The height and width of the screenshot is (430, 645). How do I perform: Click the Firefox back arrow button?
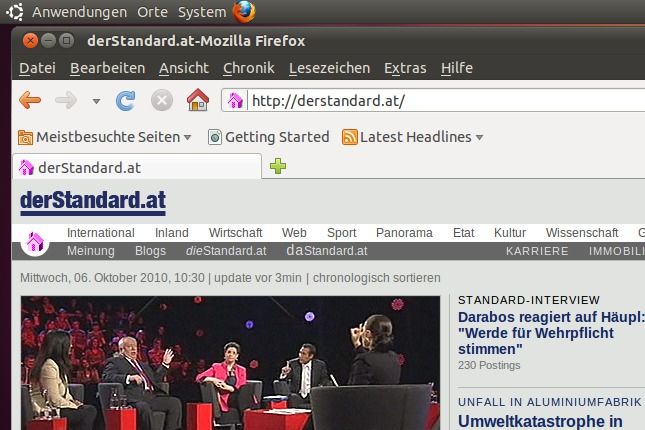30,100
